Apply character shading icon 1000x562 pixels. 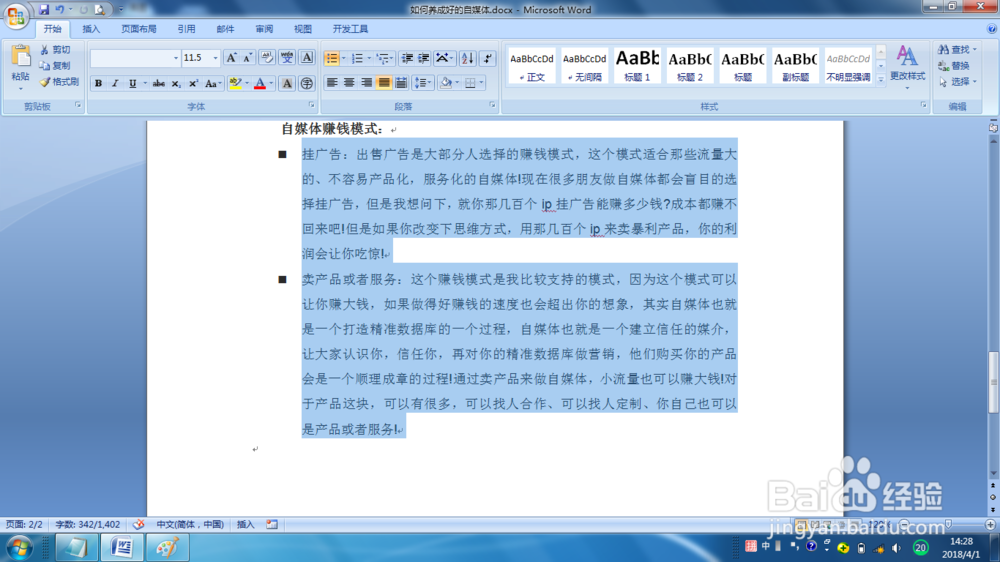(x=287, y=84)
